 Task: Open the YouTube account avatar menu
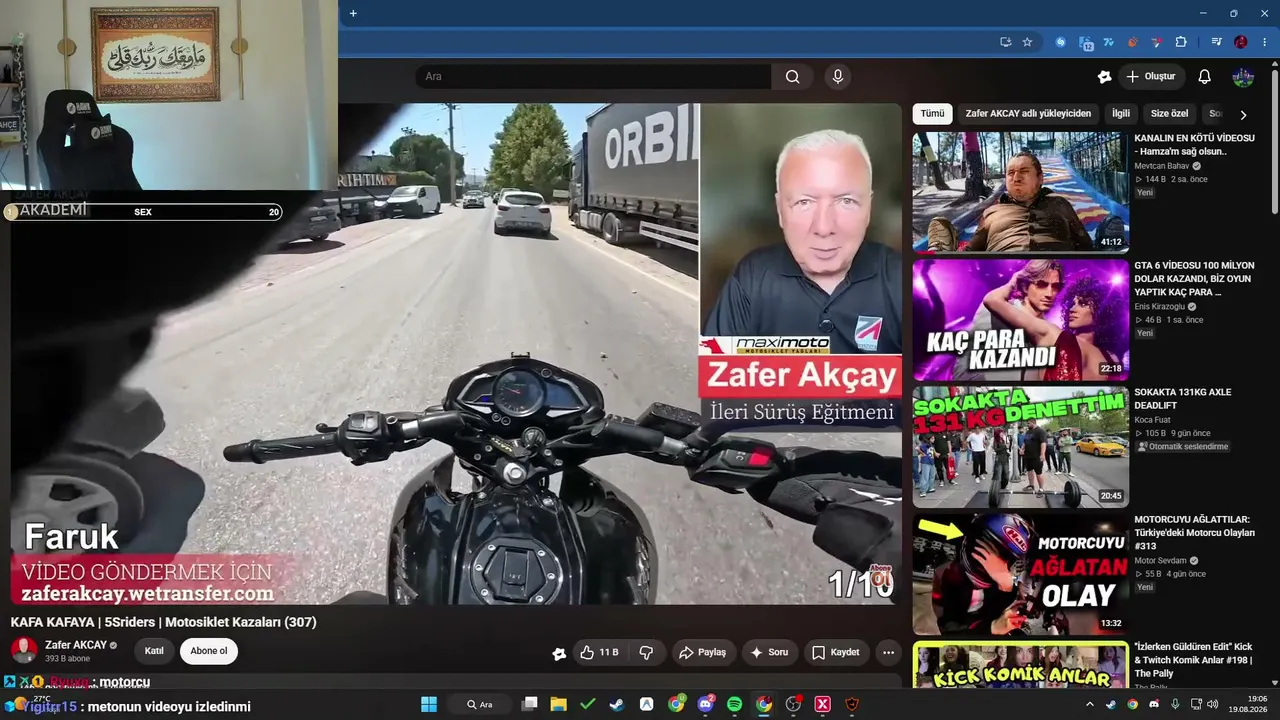tap(1243, 77)
